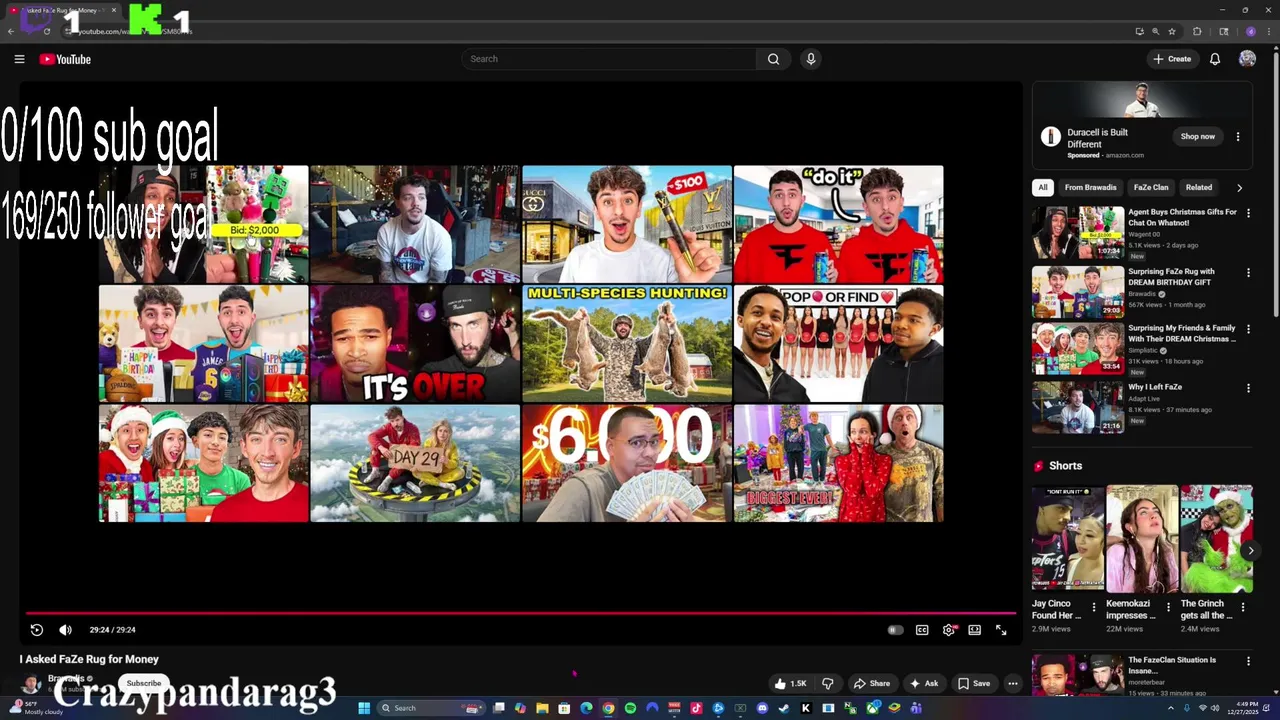
Task: Open options for Why I Left FaZe video
Action: click(x=1248, y=388)
